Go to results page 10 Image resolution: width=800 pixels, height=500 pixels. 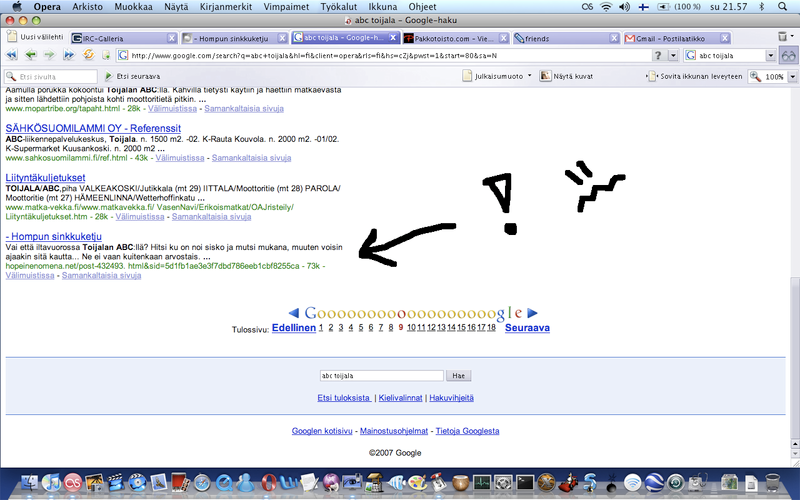pyautogui.click(x=411, y=328)
